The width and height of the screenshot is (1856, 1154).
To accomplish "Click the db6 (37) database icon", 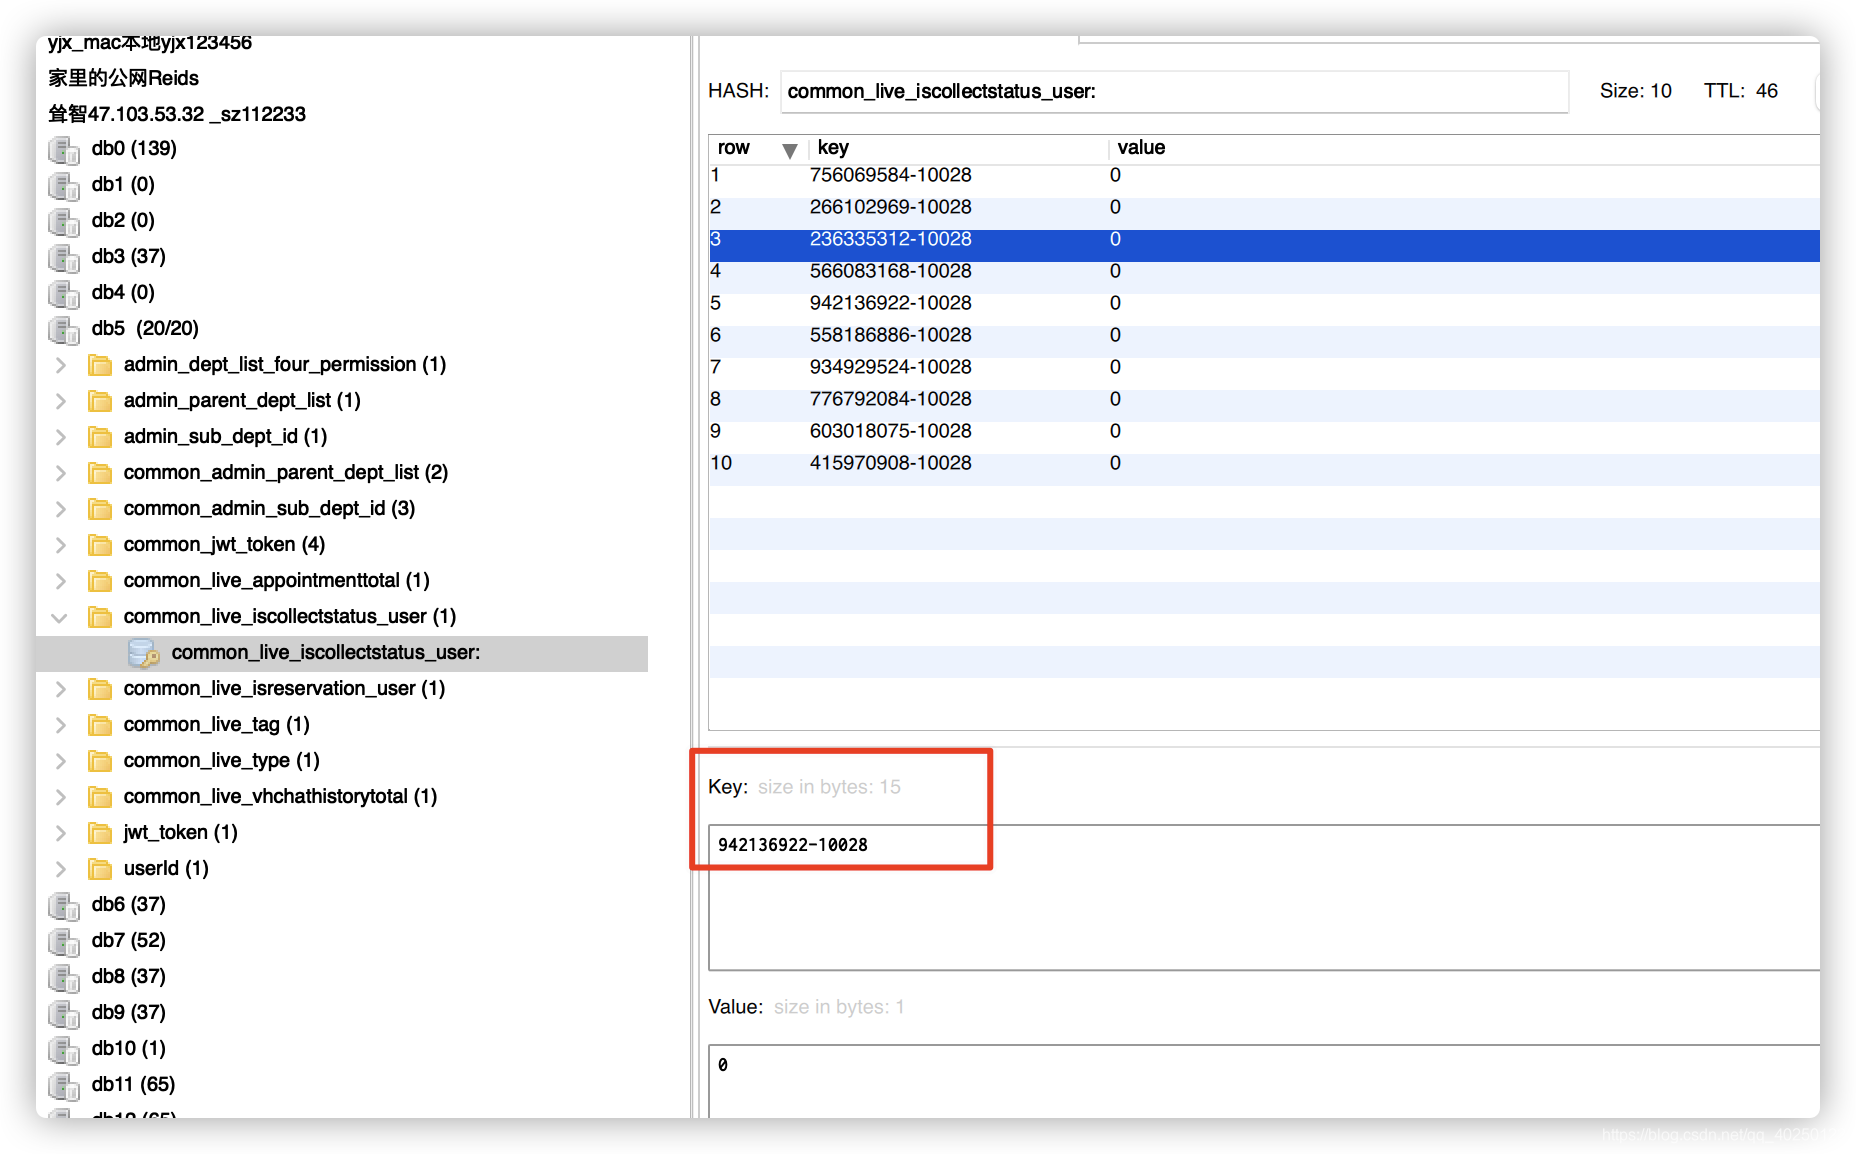I will coord(64,906).
